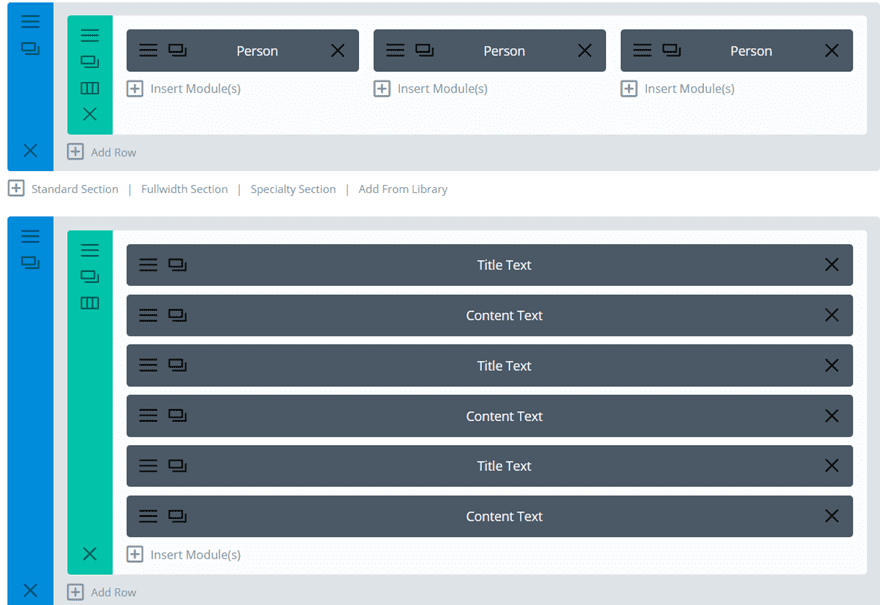Image resolution: width=880 pixels, height=605 pixels.
Task: Change column structure of the text modules row
Action: 90,303
